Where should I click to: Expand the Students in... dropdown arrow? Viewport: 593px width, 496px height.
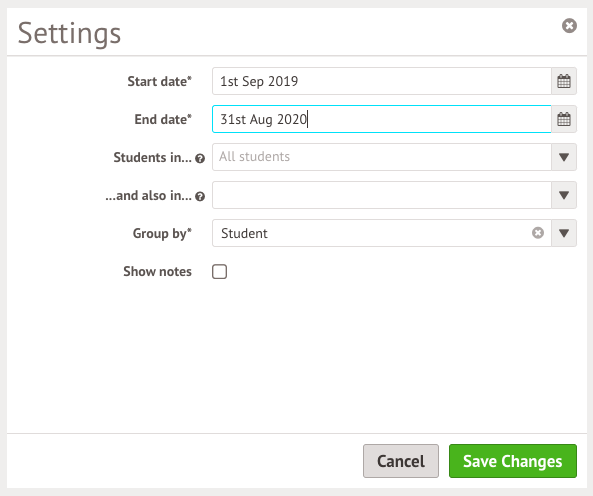click(564, 157)
